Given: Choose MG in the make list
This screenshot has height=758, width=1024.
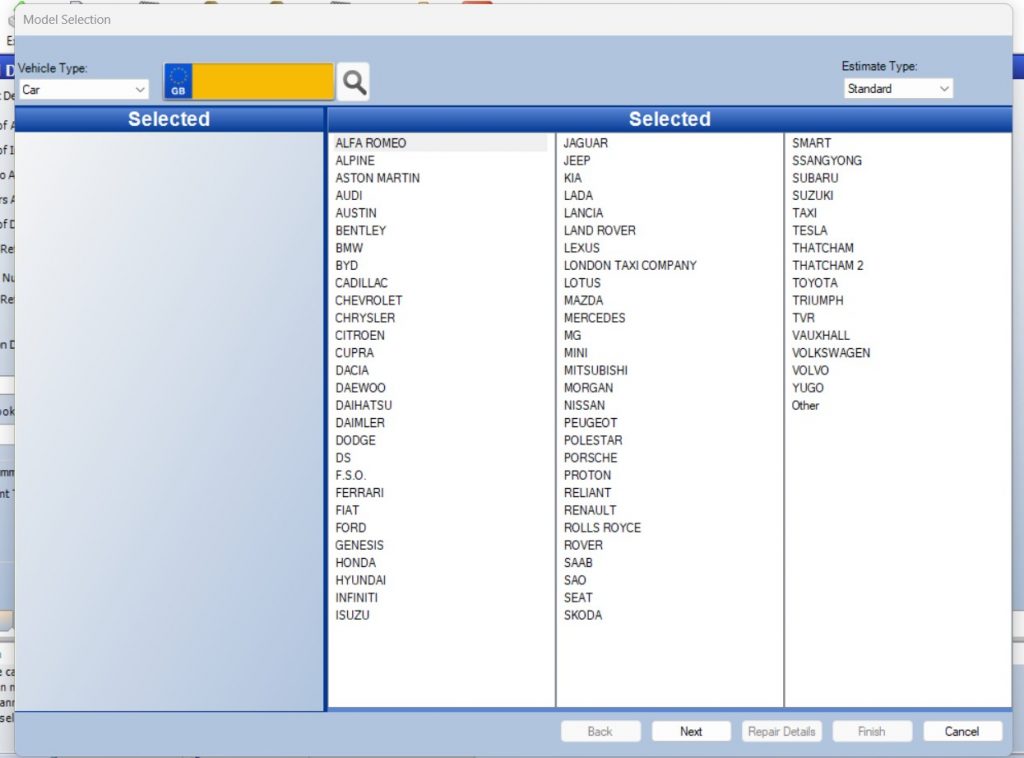Looking at the screenshot, I should point(572,336).
